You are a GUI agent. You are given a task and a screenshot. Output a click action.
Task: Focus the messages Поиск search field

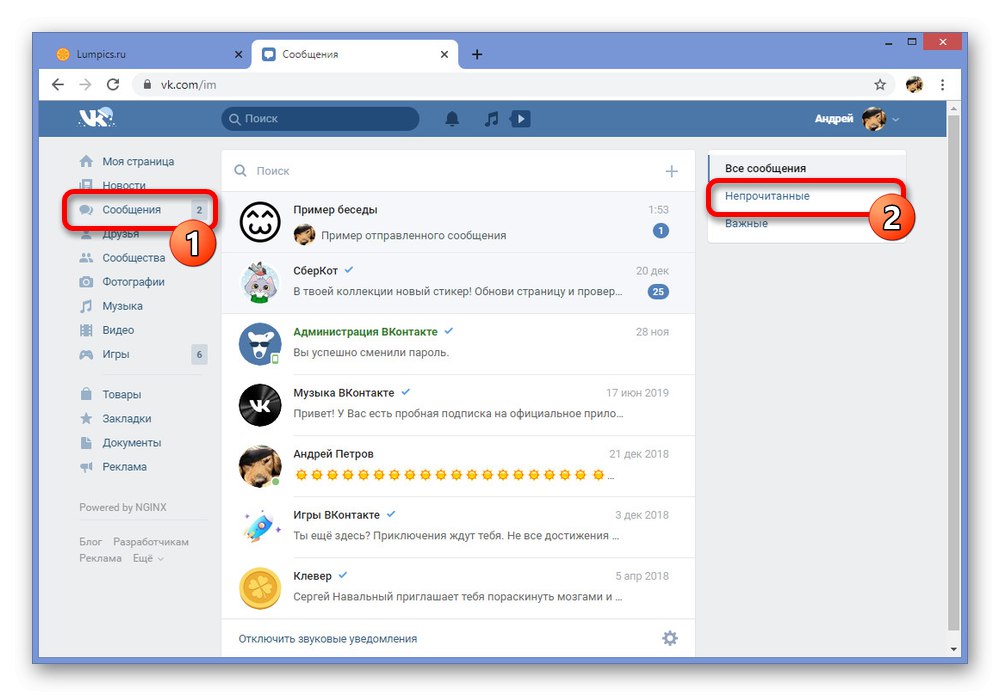click(x=446, y=171)
